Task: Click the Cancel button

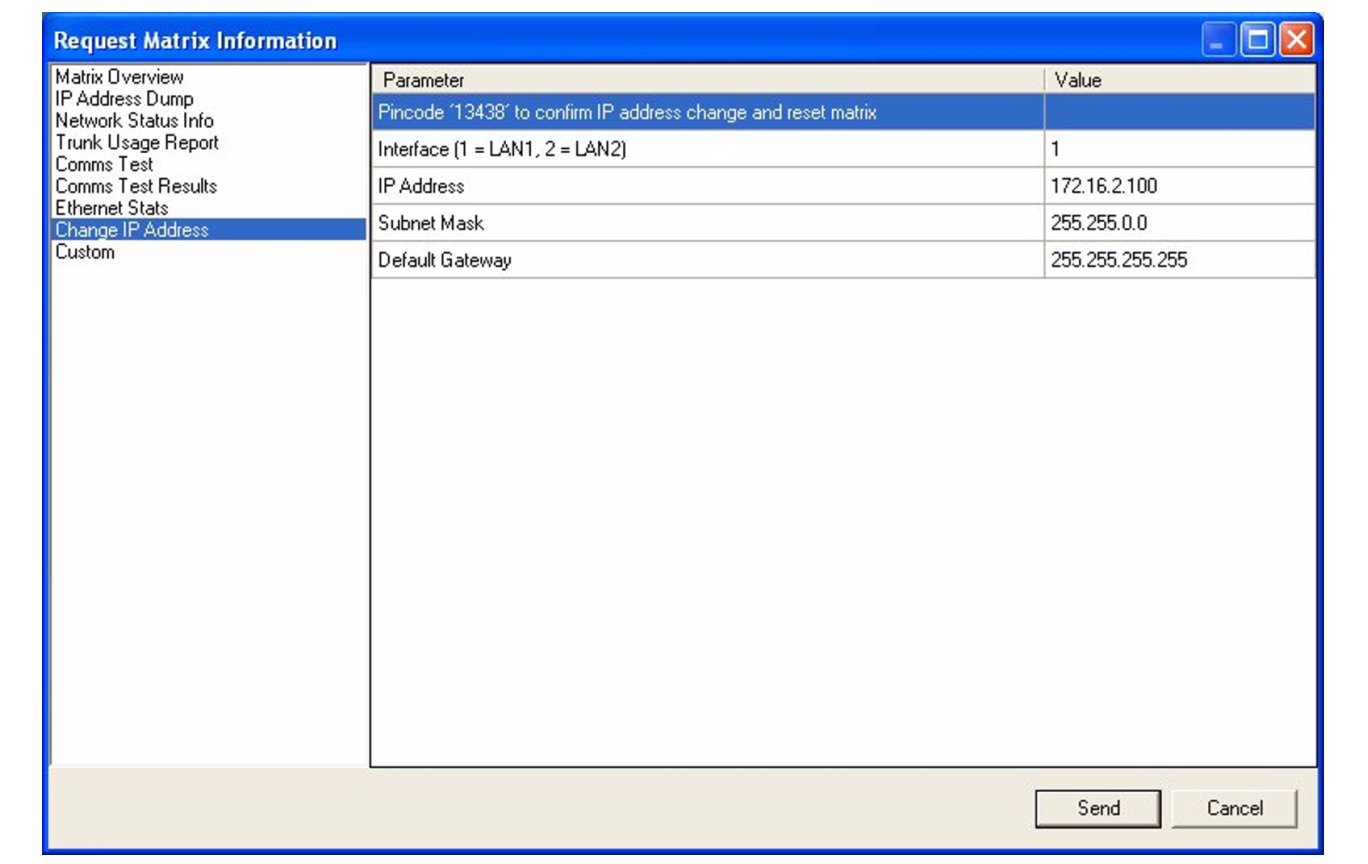Action: click(1234, 808)
